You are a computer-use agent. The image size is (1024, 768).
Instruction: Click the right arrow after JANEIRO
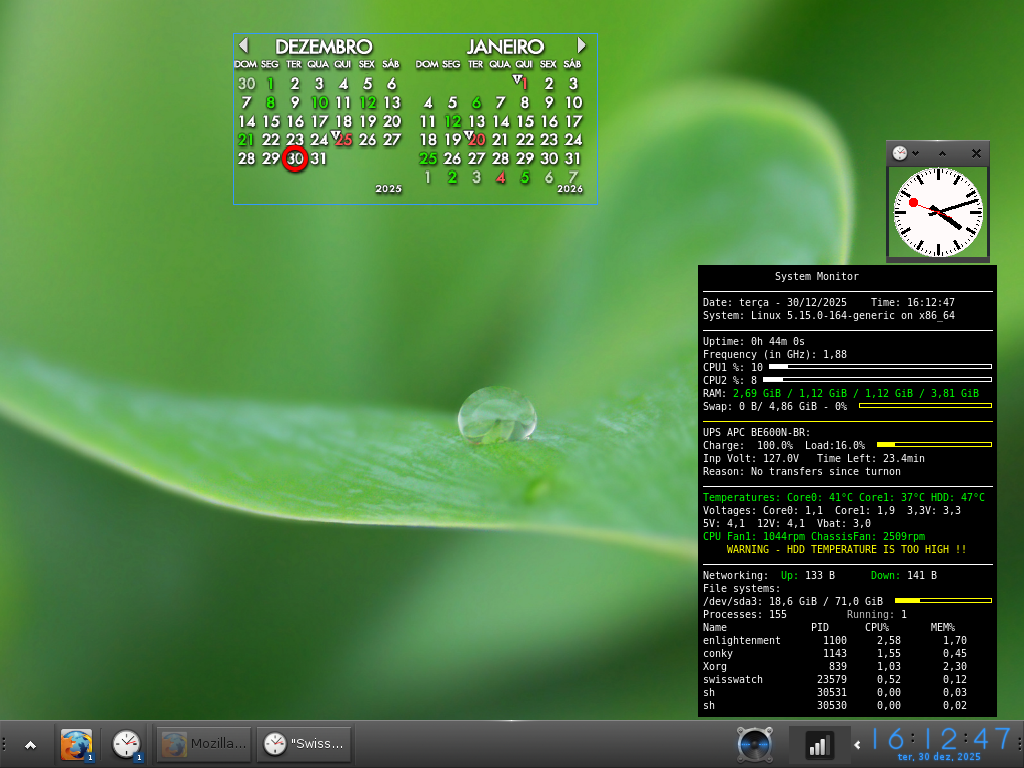[582, 46]
